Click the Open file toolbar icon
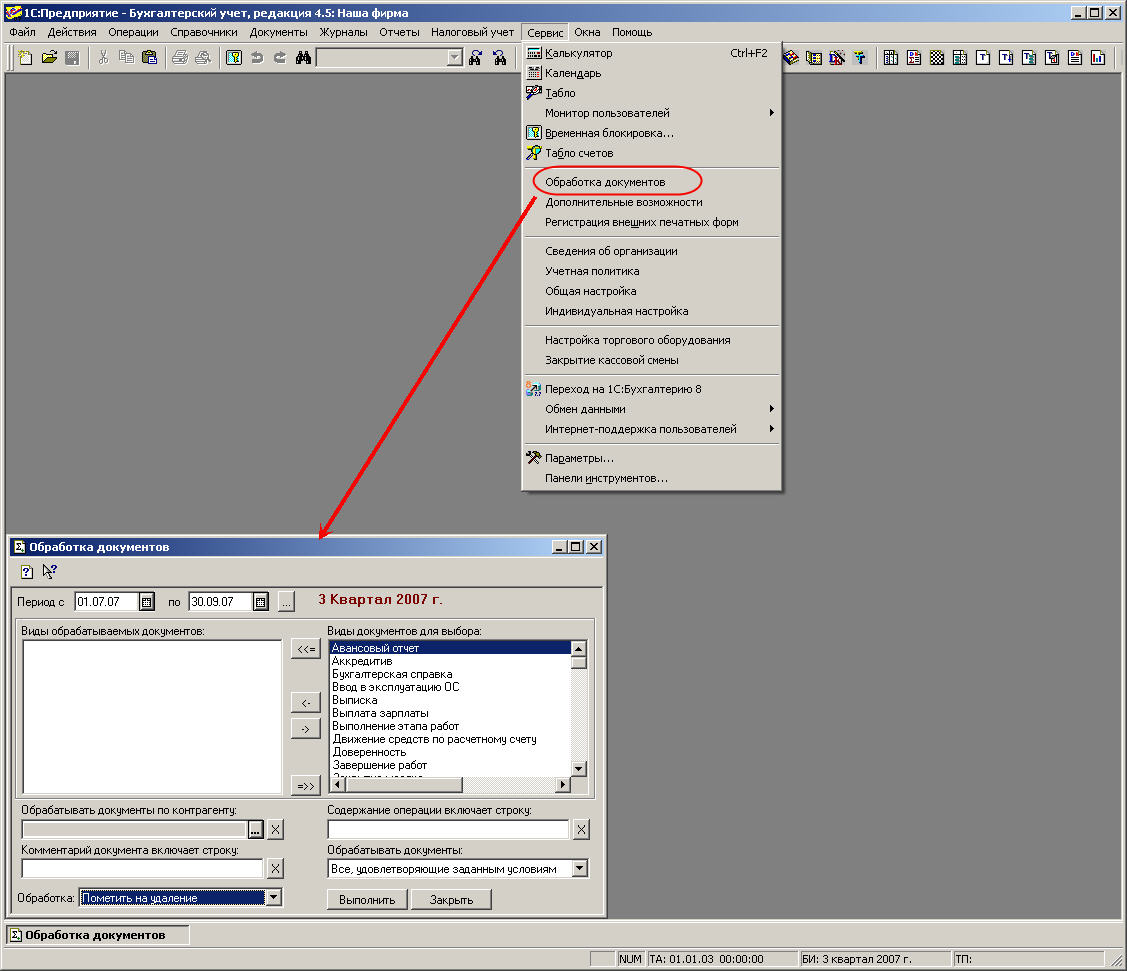The image size is (1127, 971). coord(49,58)
